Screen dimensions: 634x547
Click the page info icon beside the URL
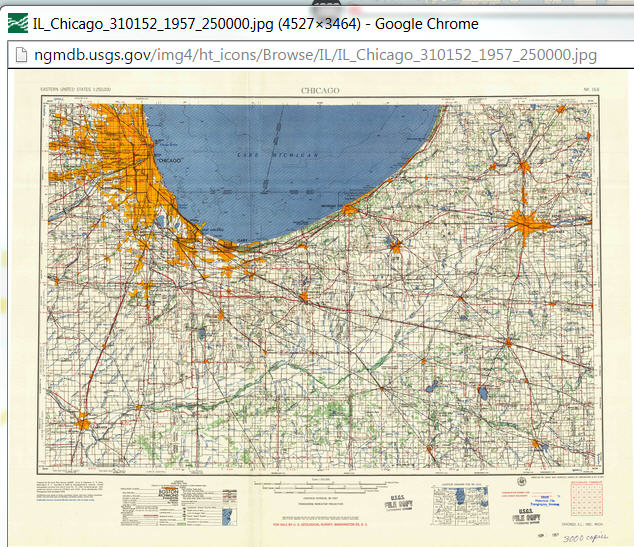(x=18, y=54)
